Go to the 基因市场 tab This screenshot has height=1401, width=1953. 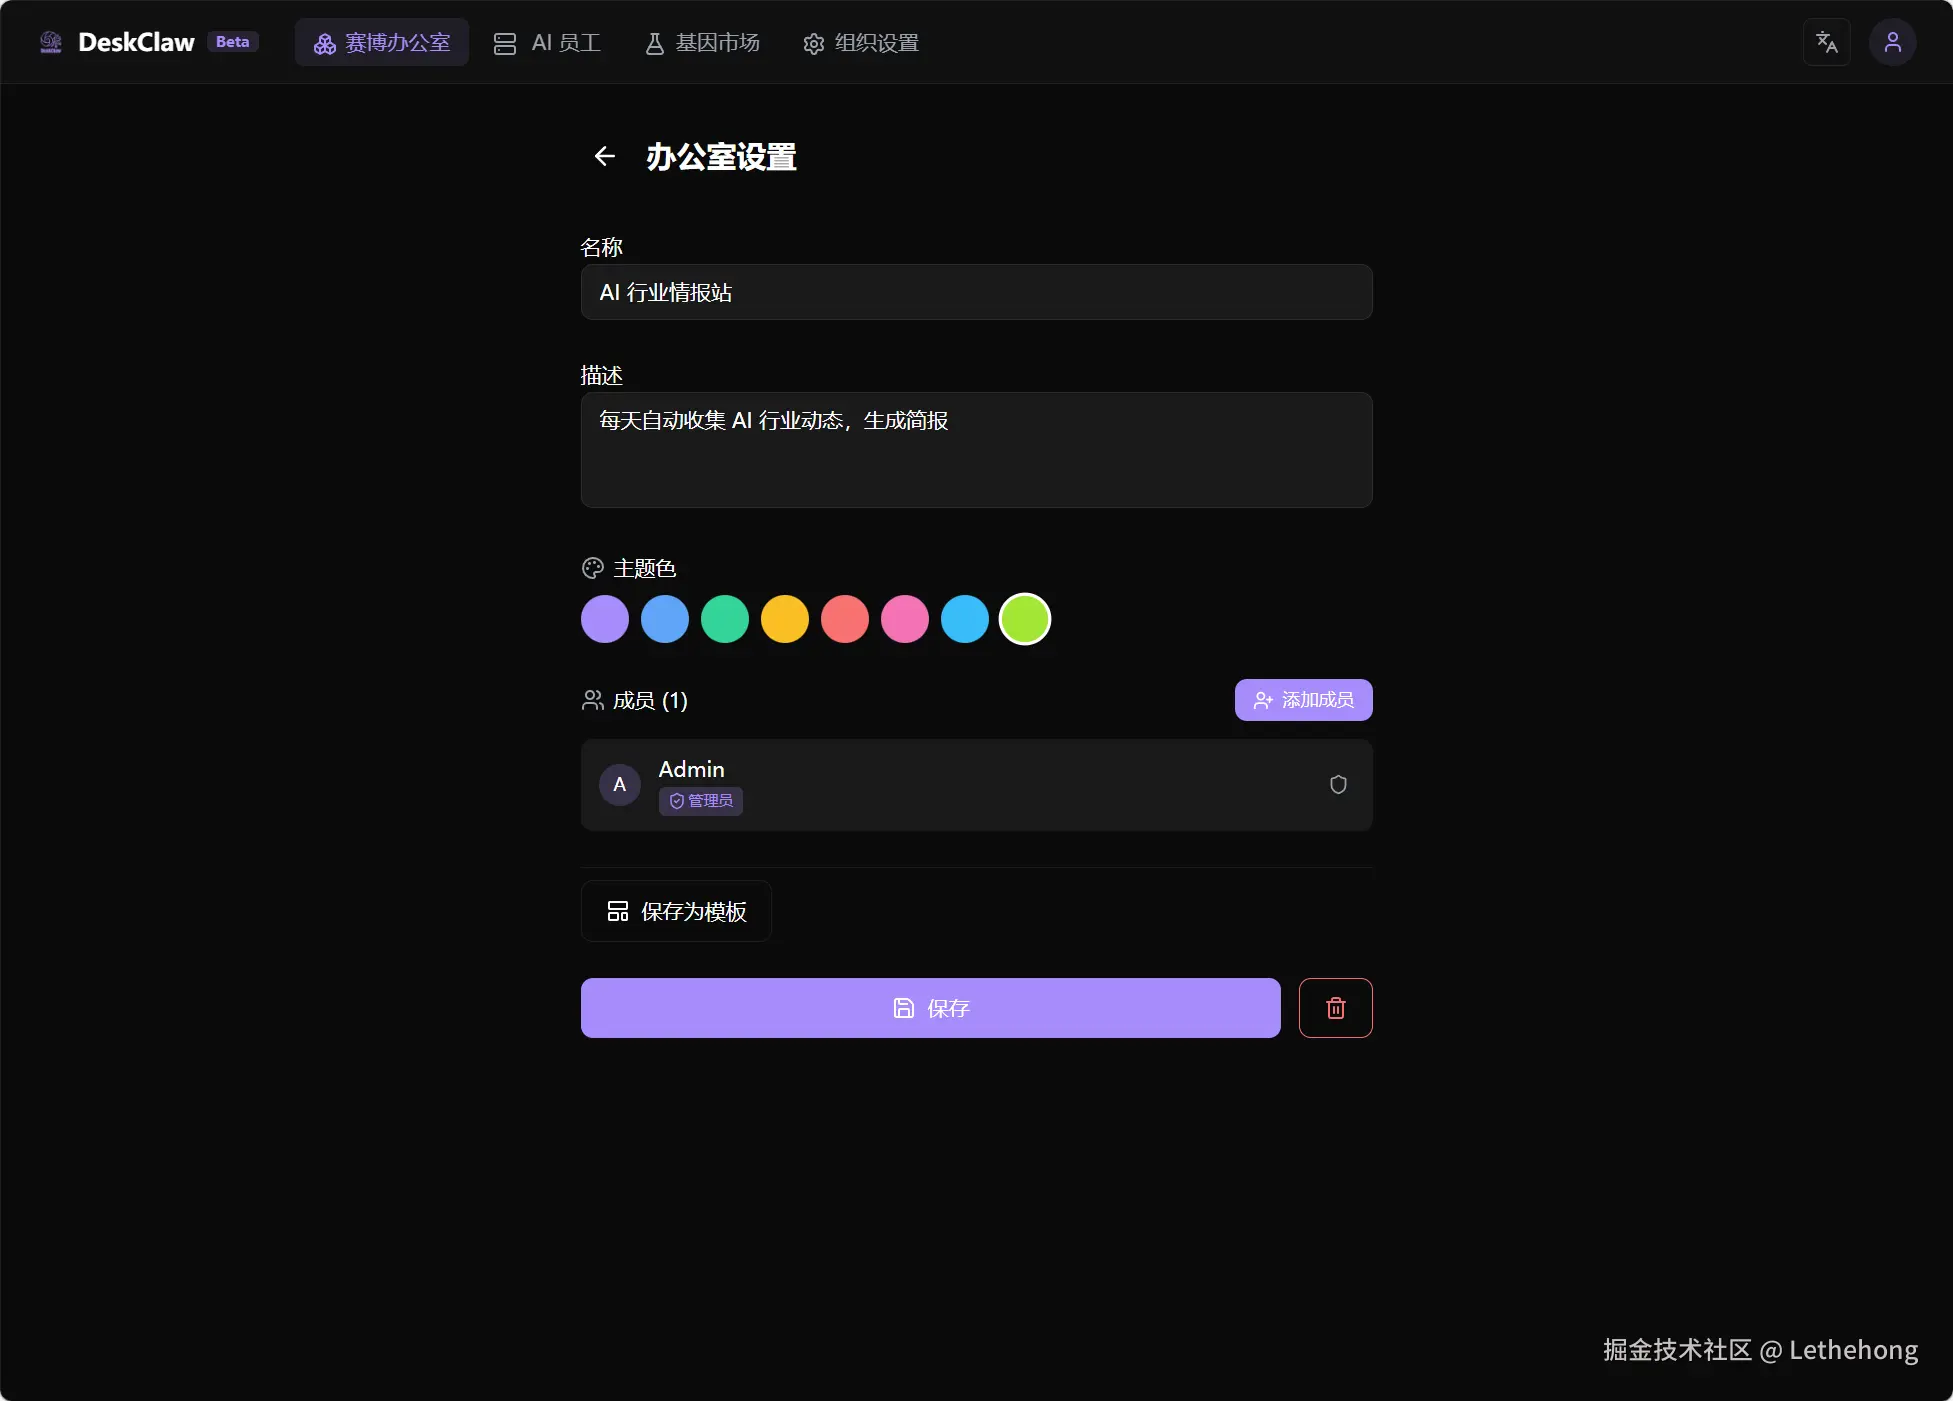(x=702, y=43)
